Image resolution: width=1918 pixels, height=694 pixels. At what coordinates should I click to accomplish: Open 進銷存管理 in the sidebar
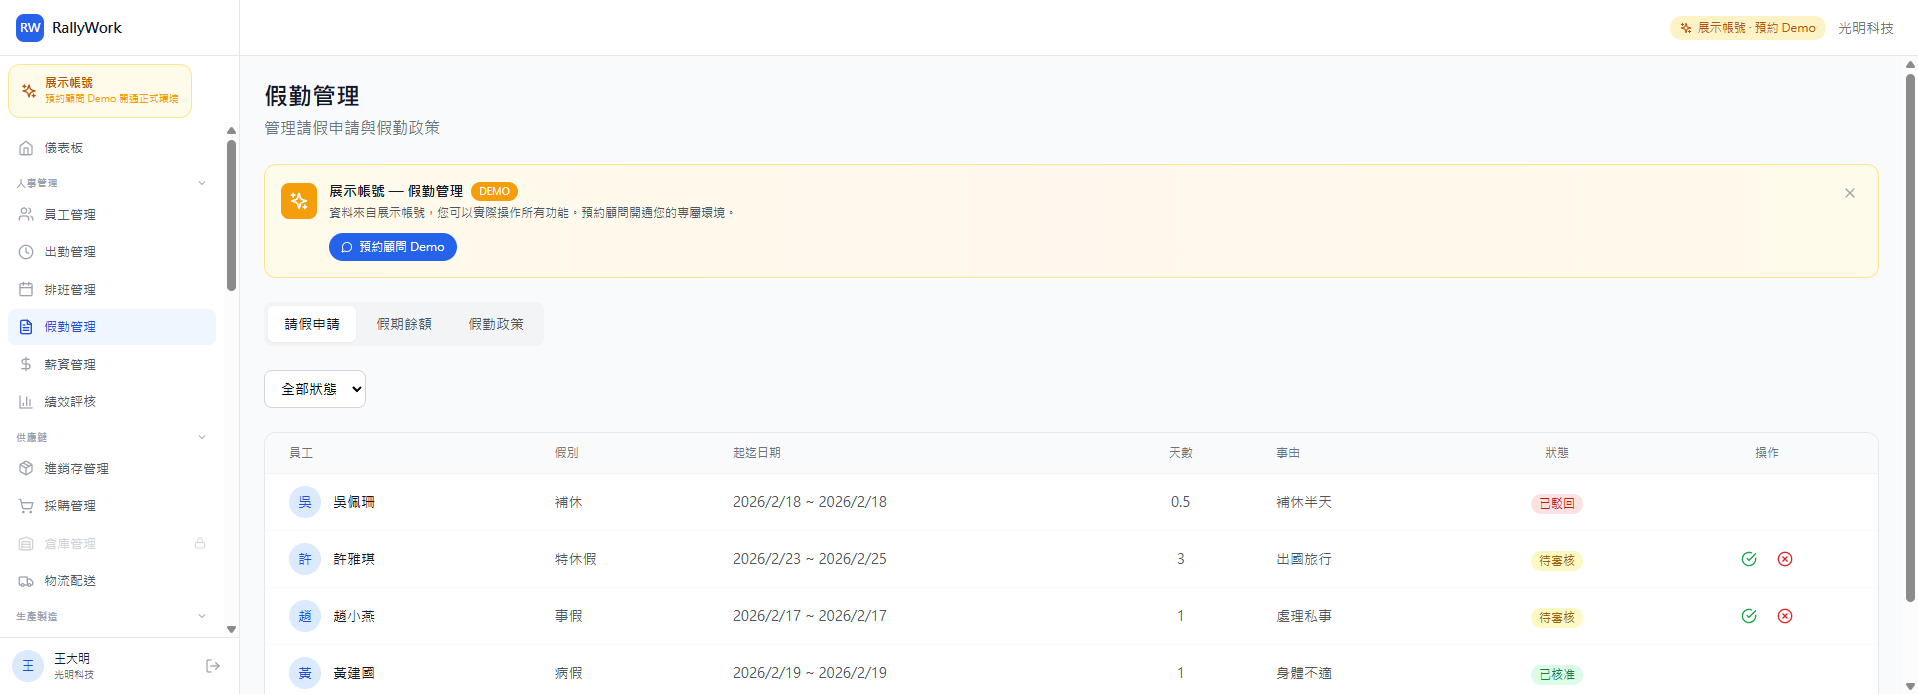click(x=76, y=469)
